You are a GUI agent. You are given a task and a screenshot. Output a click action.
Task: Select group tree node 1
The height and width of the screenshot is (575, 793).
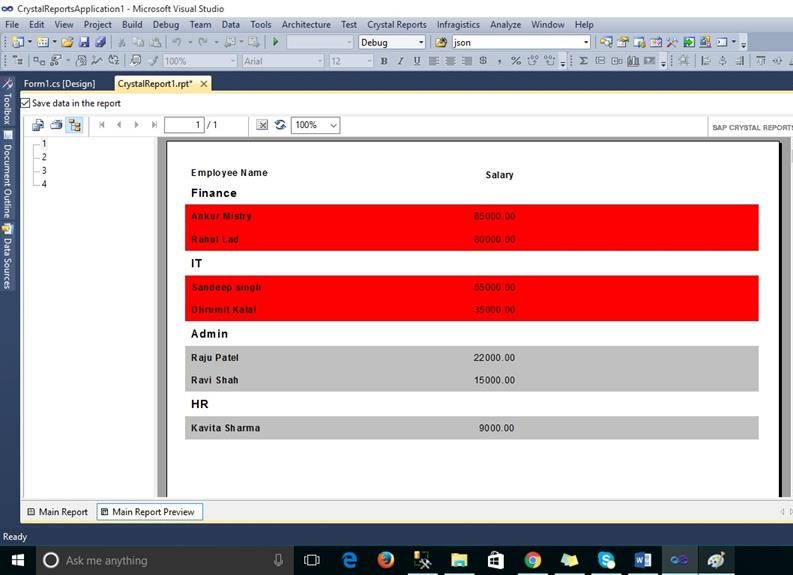coord(45,143)
